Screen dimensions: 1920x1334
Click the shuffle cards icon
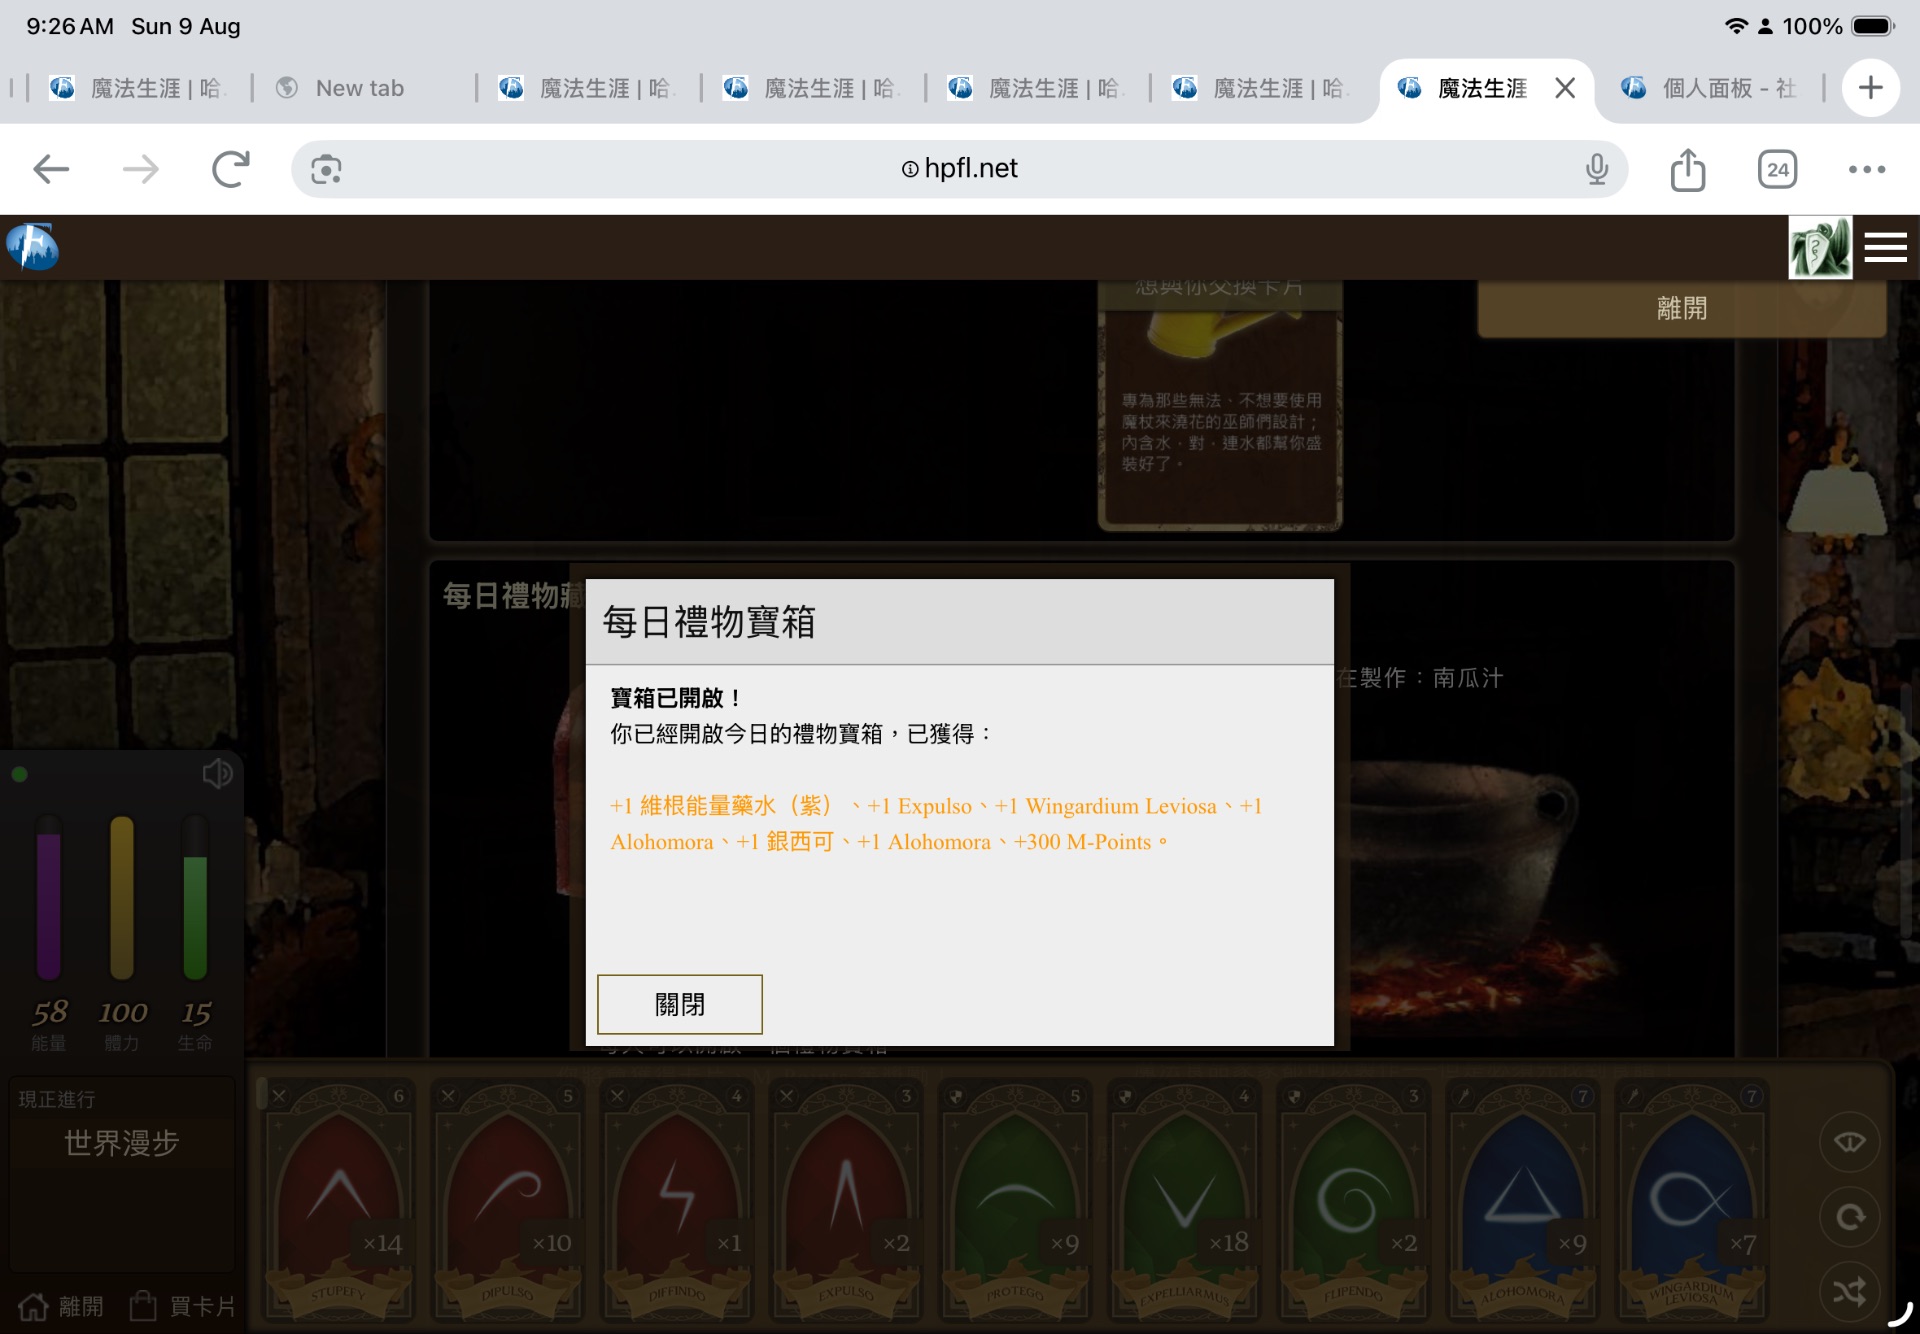click(1849, 1292)
